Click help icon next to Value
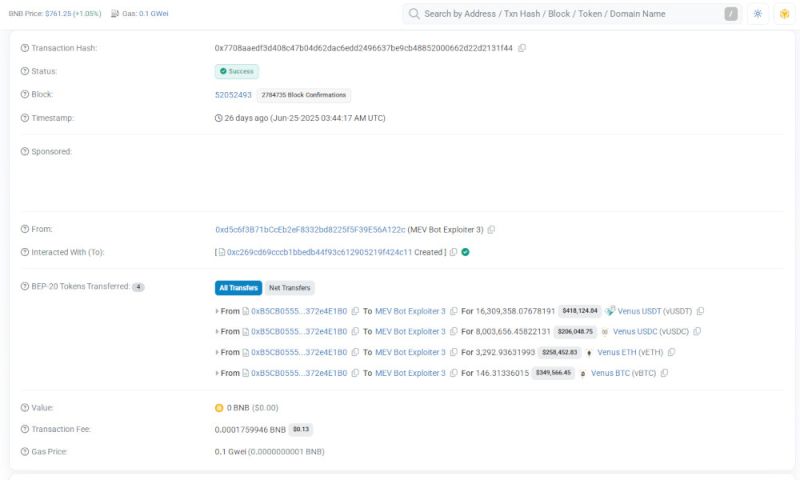The height and width of the screenshot is (480, 800). click(24, 408)
